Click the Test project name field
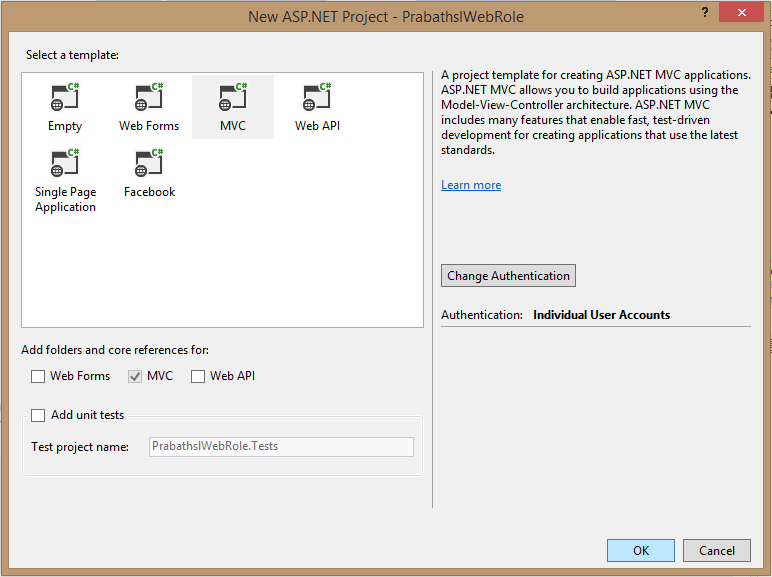This screenshot has width=772, height=577. [x=281, y=447]
